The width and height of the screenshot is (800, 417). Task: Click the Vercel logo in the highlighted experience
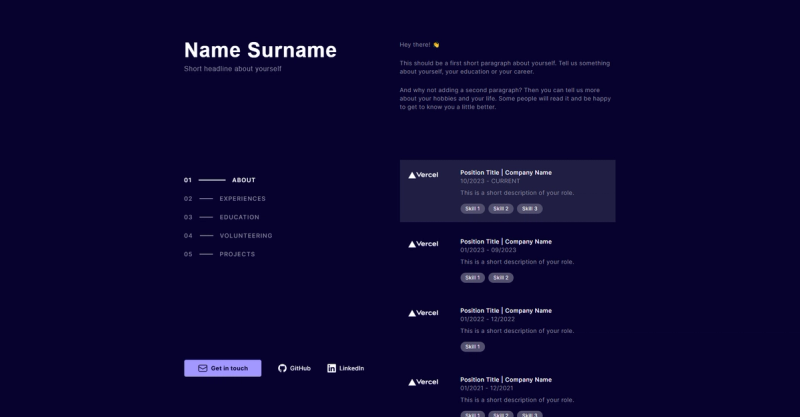coord(423,175)
